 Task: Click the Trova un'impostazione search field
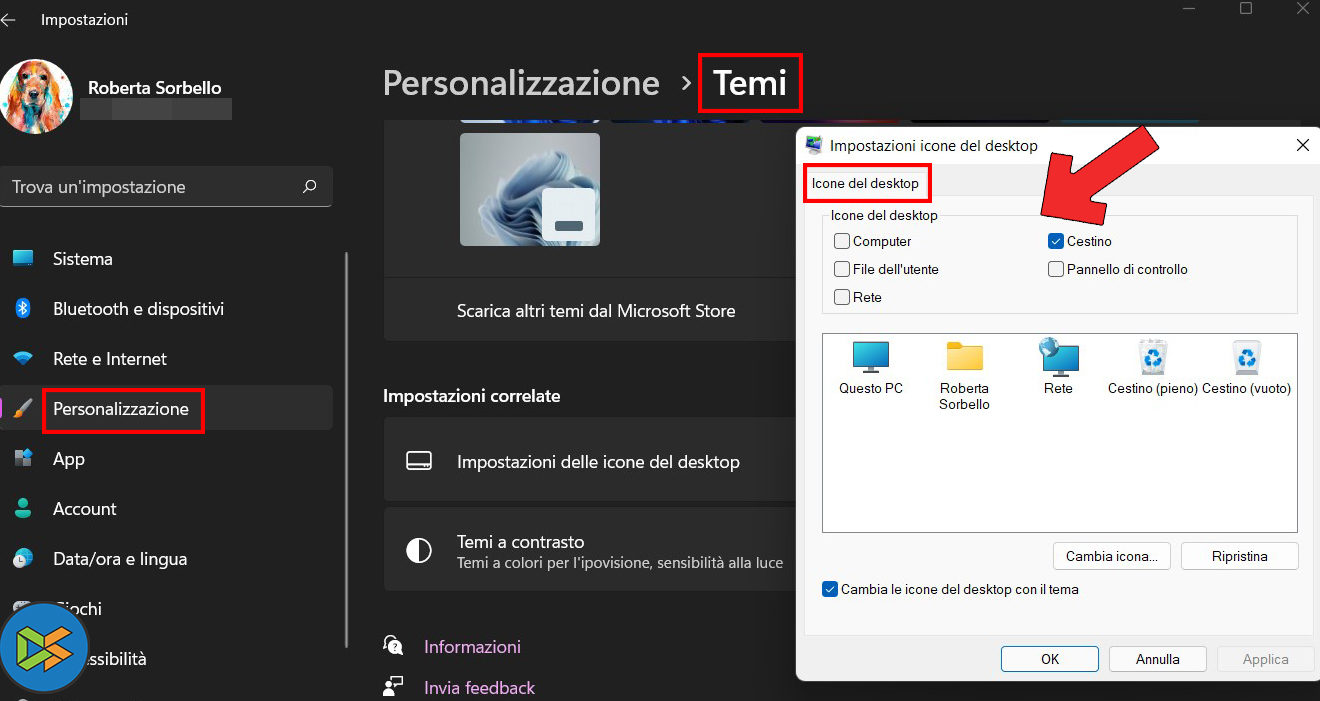coord(166,187)
